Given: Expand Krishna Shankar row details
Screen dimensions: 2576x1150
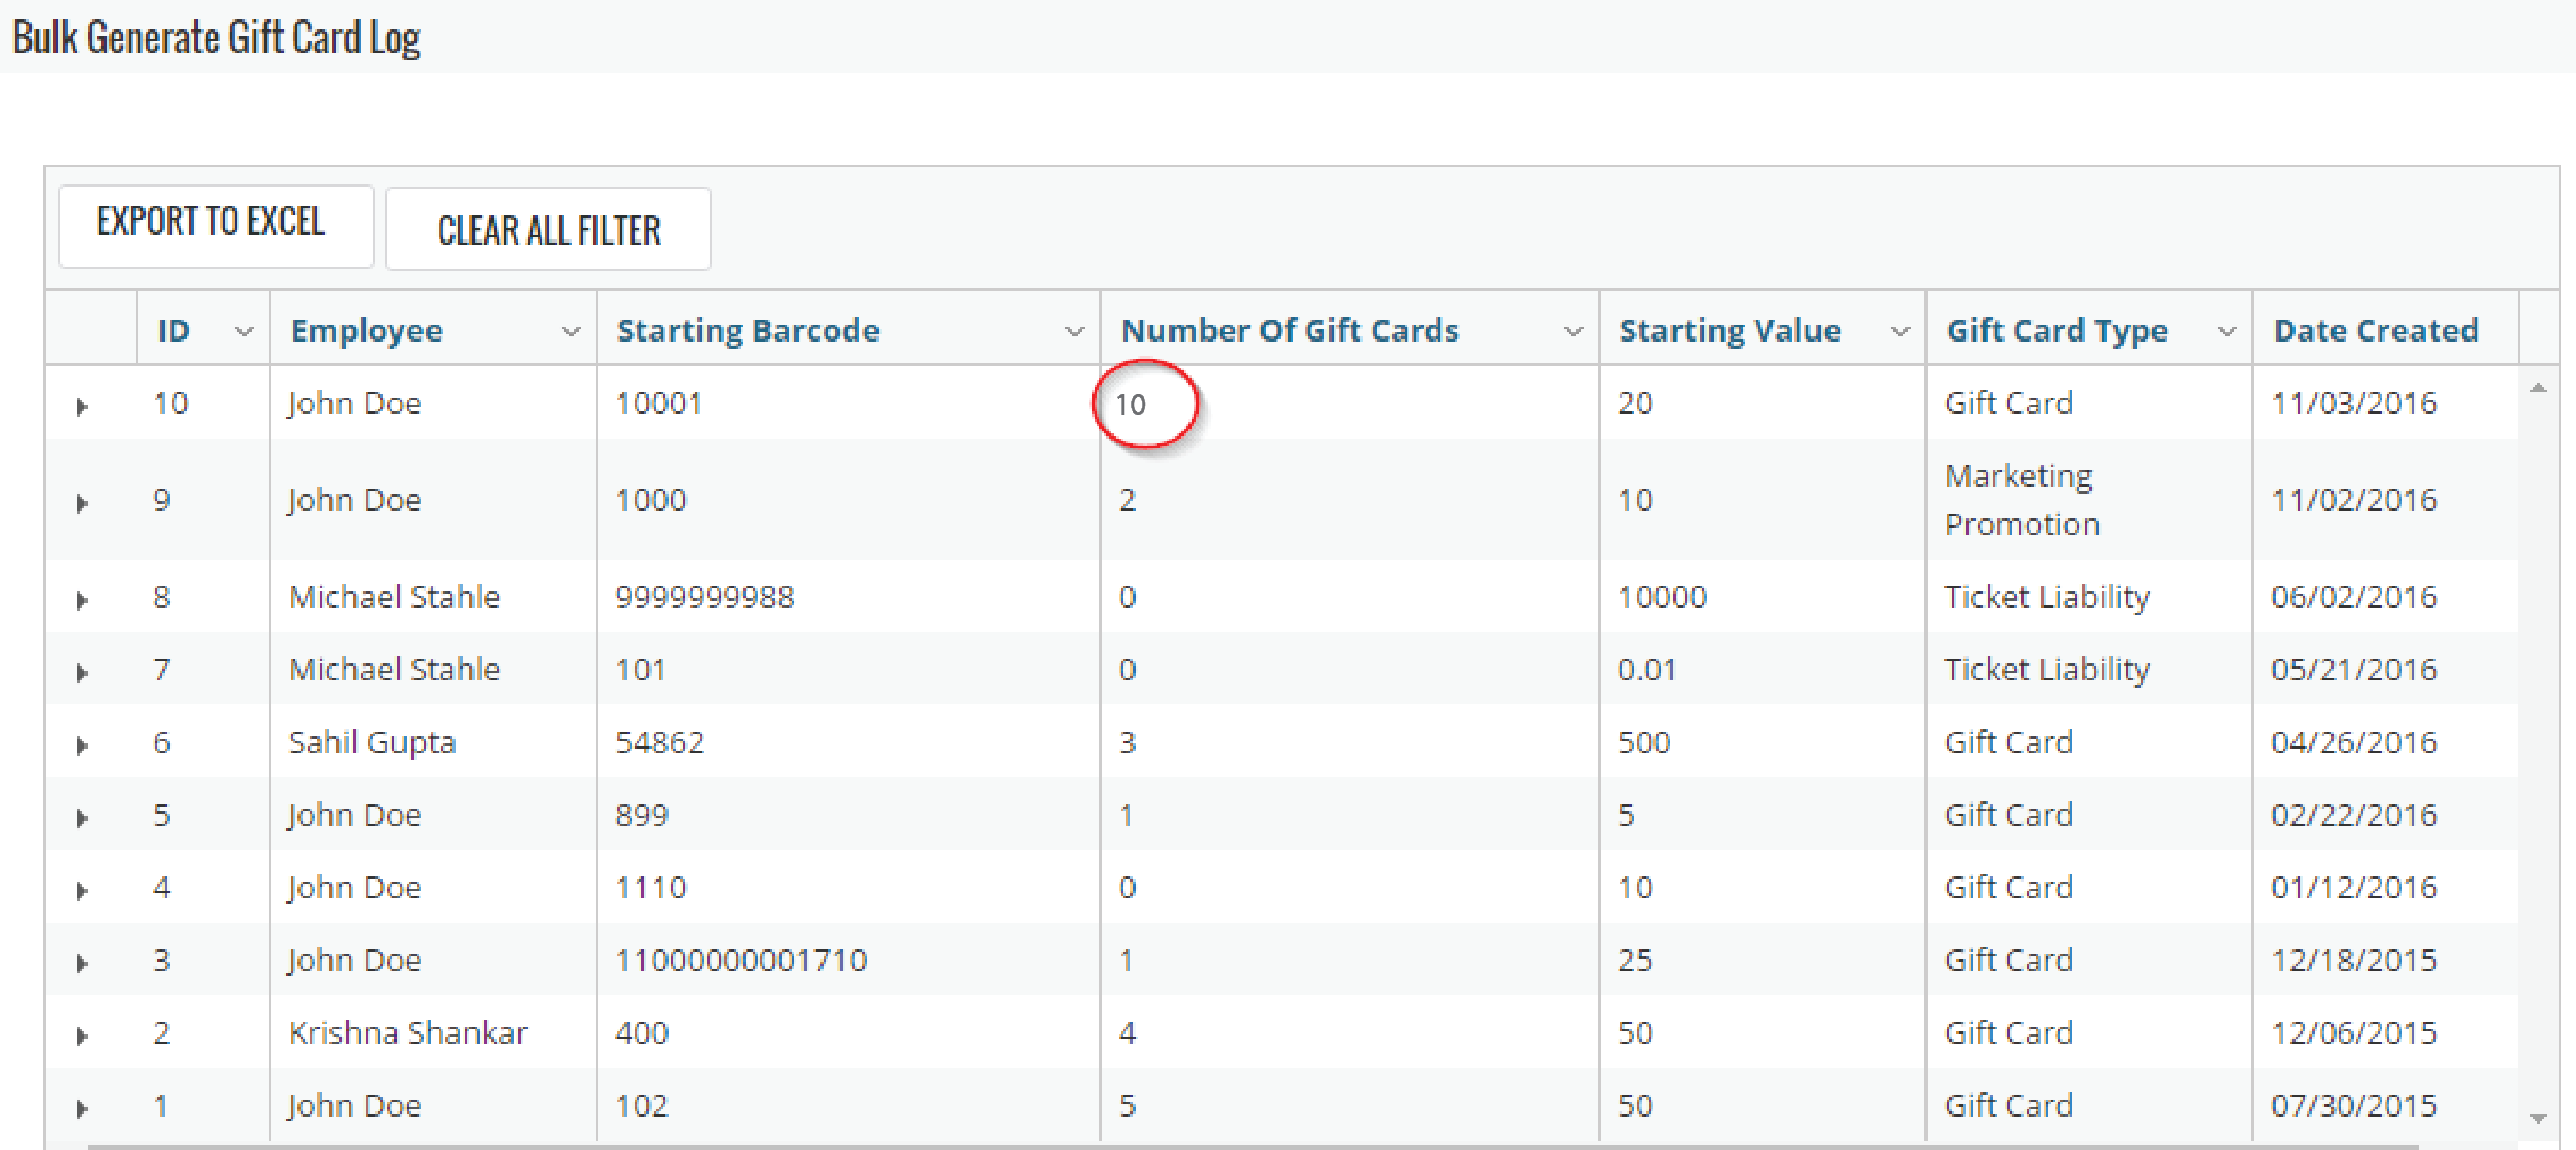Looking at the screenshot, I should (82, 1036).
